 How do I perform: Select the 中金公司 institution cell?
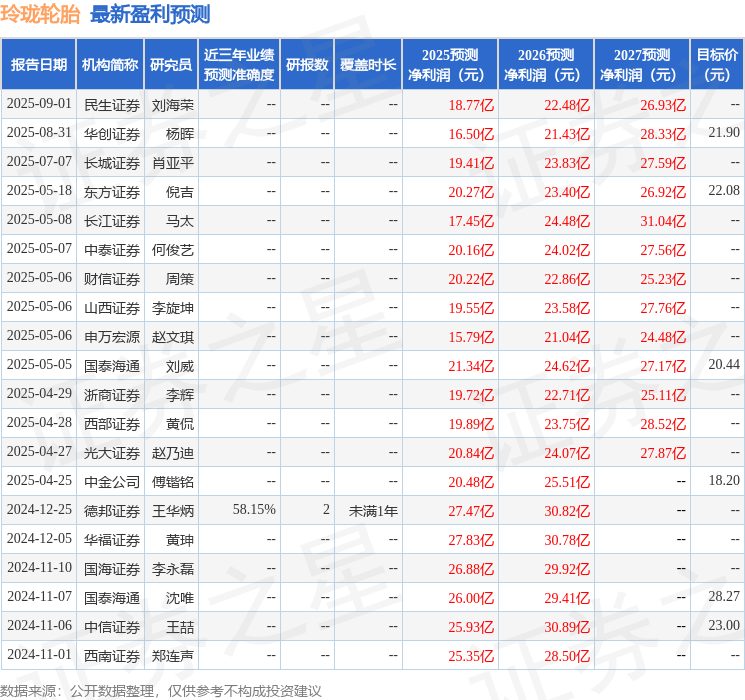(x=112, y=482)
